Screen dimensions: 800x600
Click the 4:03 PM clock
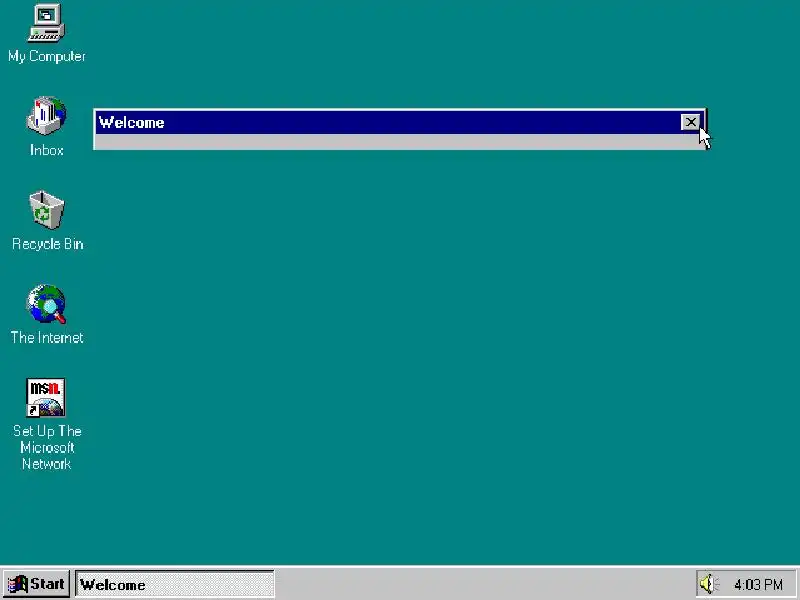[758, 584]
